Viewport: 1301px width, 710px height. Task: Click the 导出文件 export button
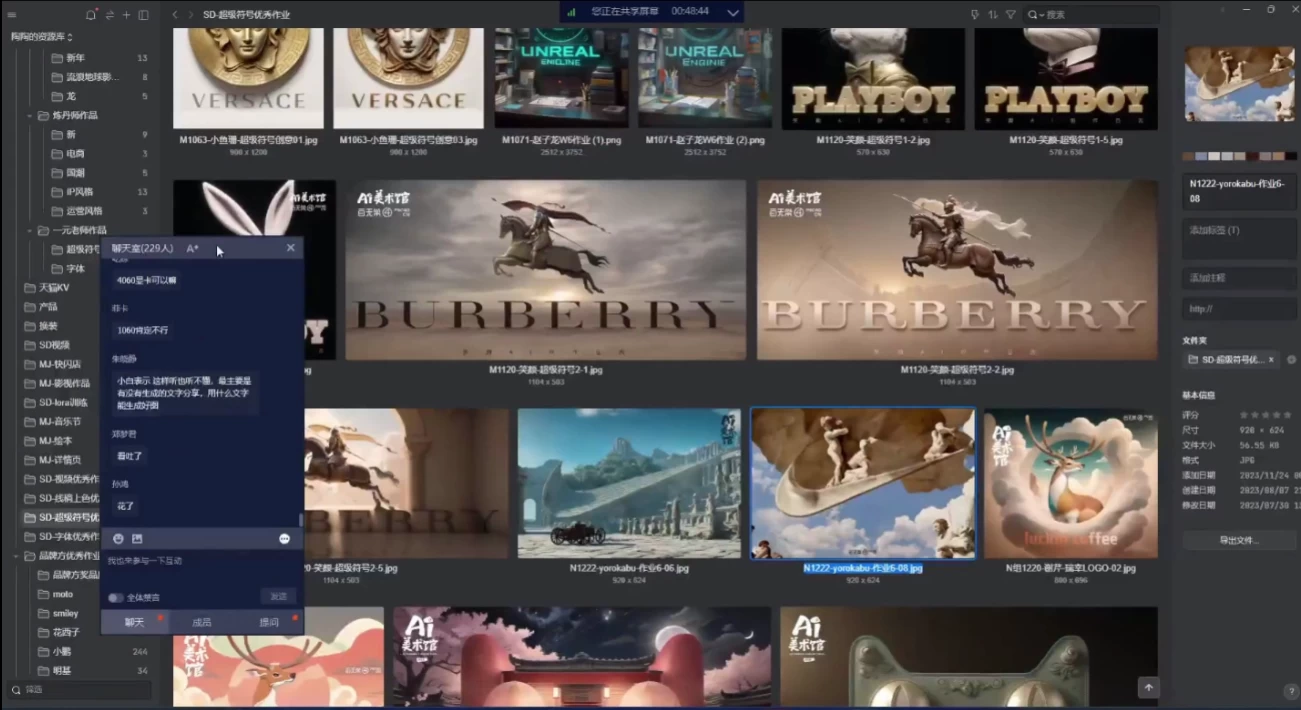pos(1239,540)
